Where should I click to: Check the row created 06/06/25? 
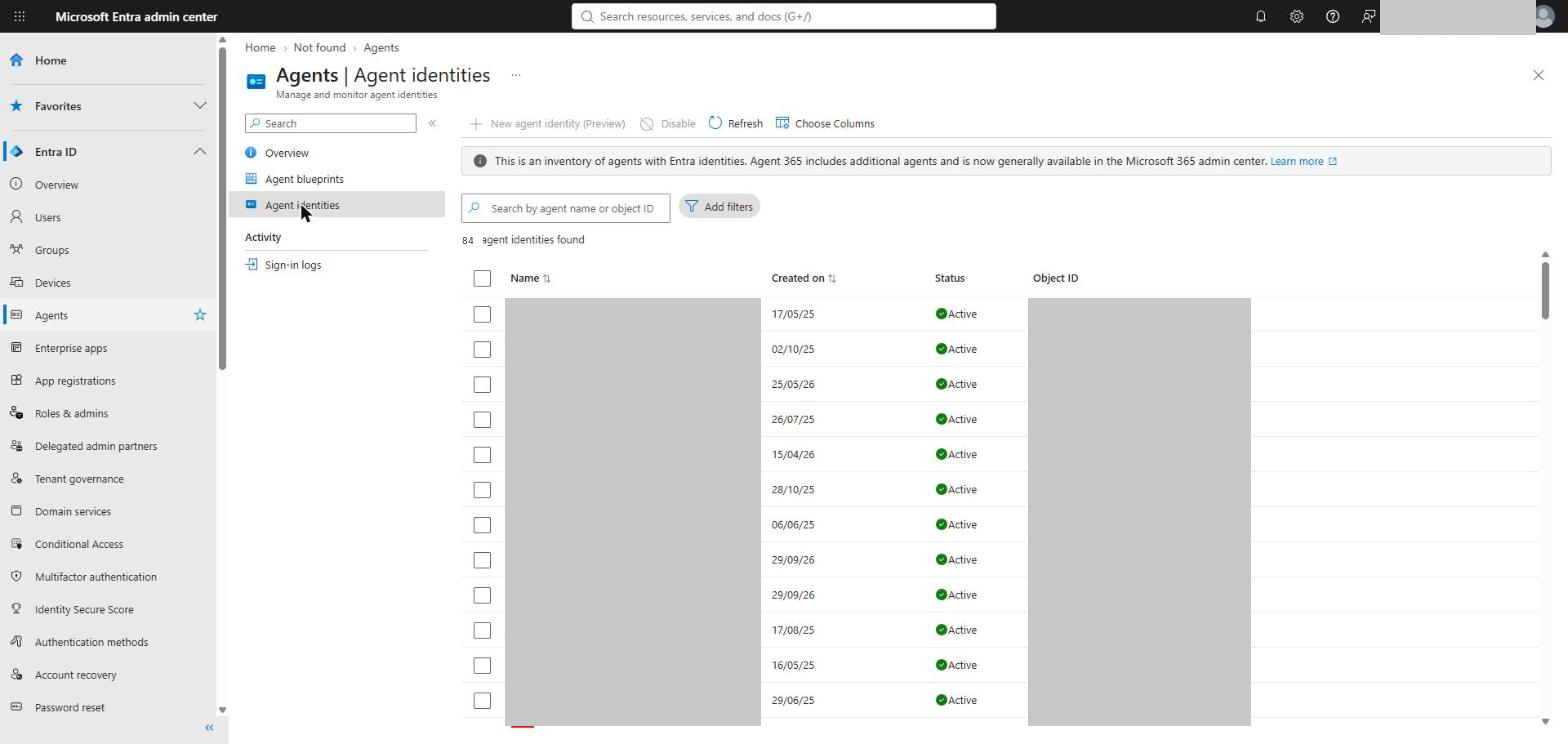click(x=482, y=525)
